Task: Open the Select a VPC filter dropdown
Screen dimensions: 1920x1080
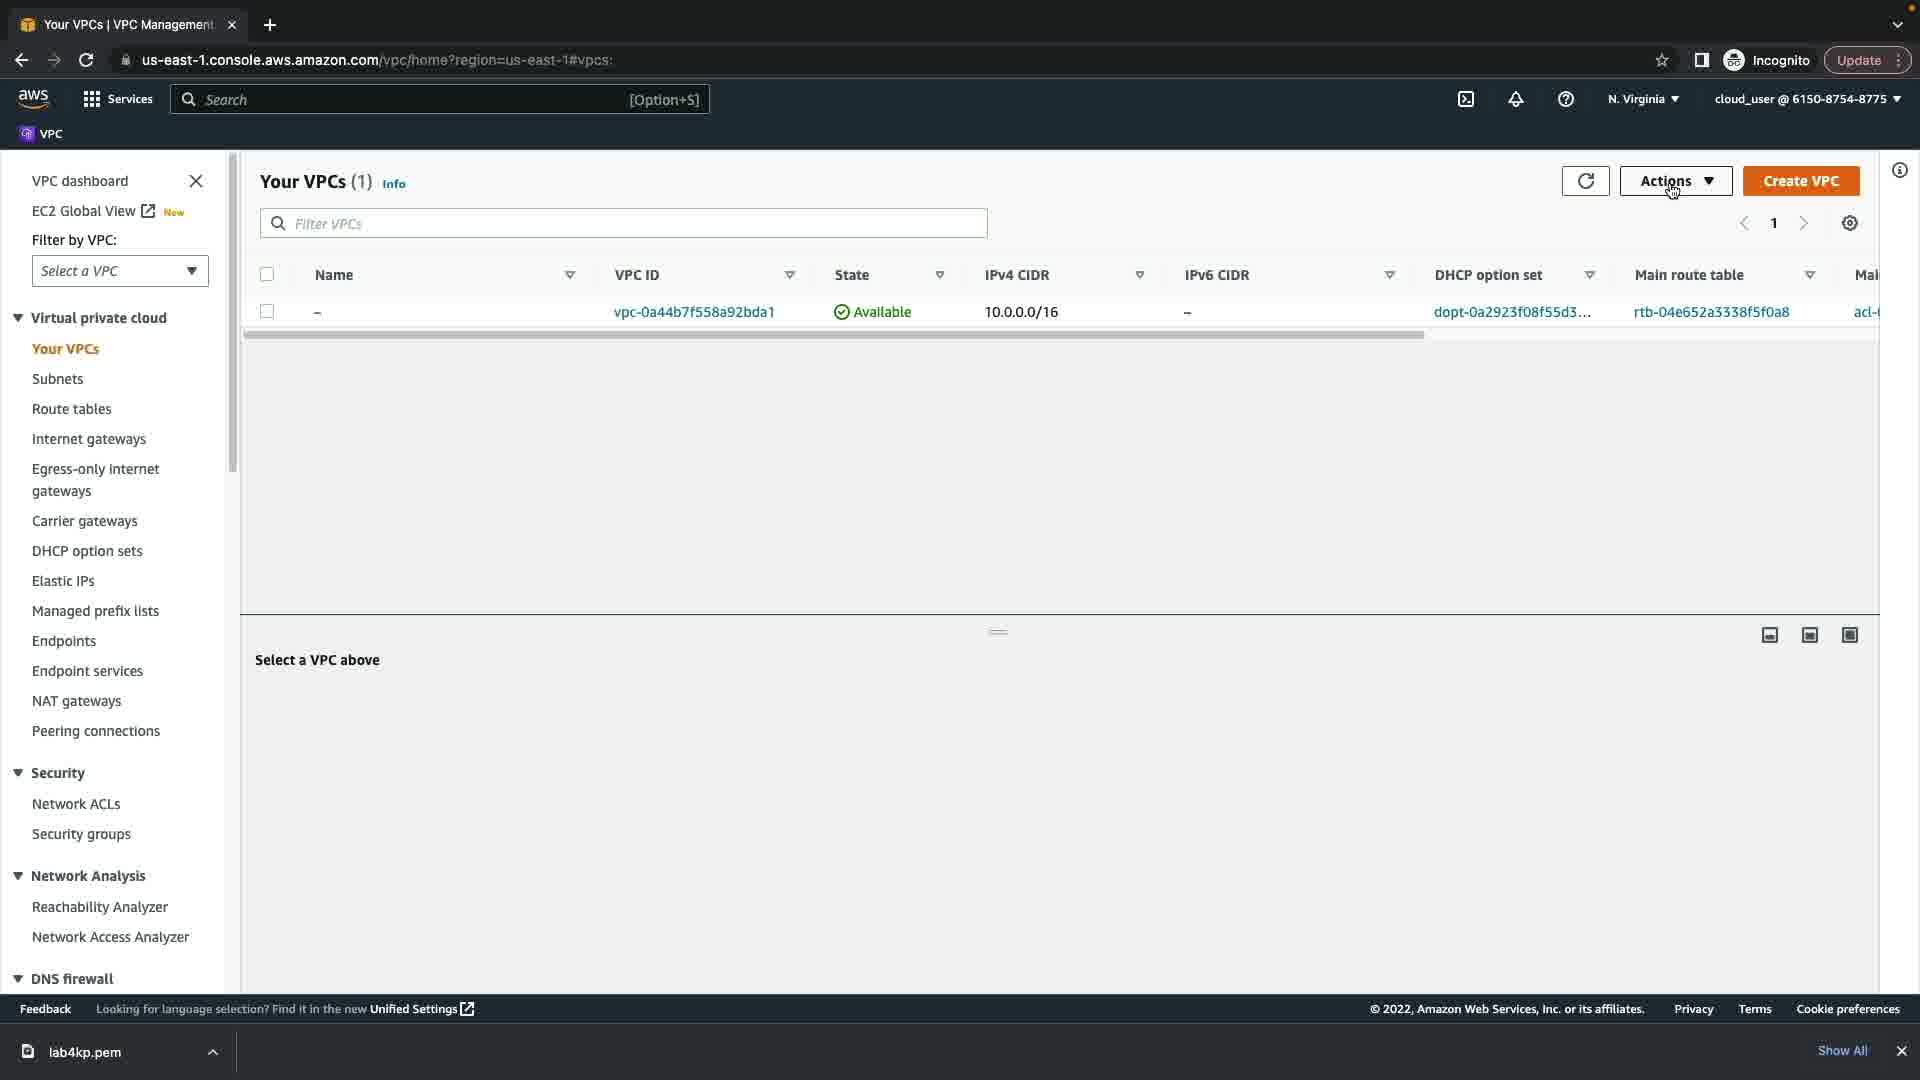Action: 120,271
